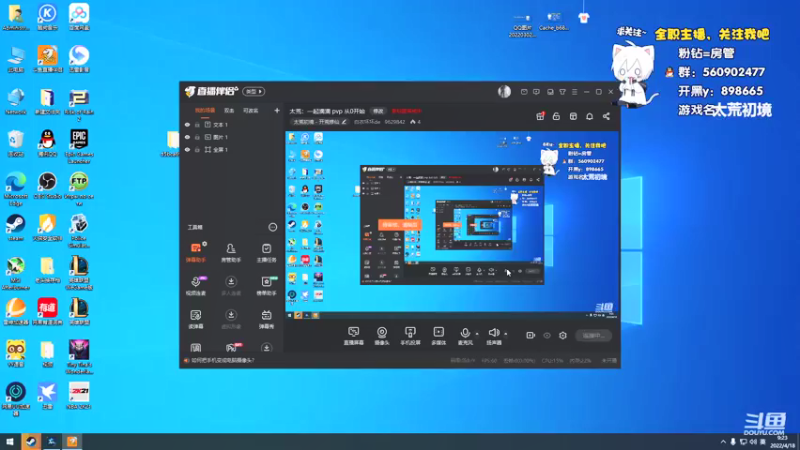Mute the 扬声器 speaker
This screenshot has width=800, height=450.
(493, 336)
